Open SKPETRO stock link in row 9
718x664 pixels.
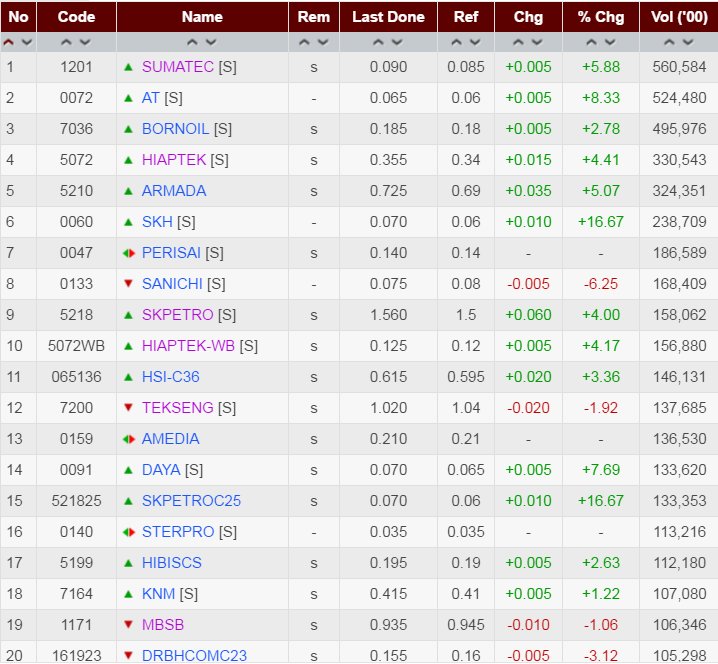coord(178,315)
